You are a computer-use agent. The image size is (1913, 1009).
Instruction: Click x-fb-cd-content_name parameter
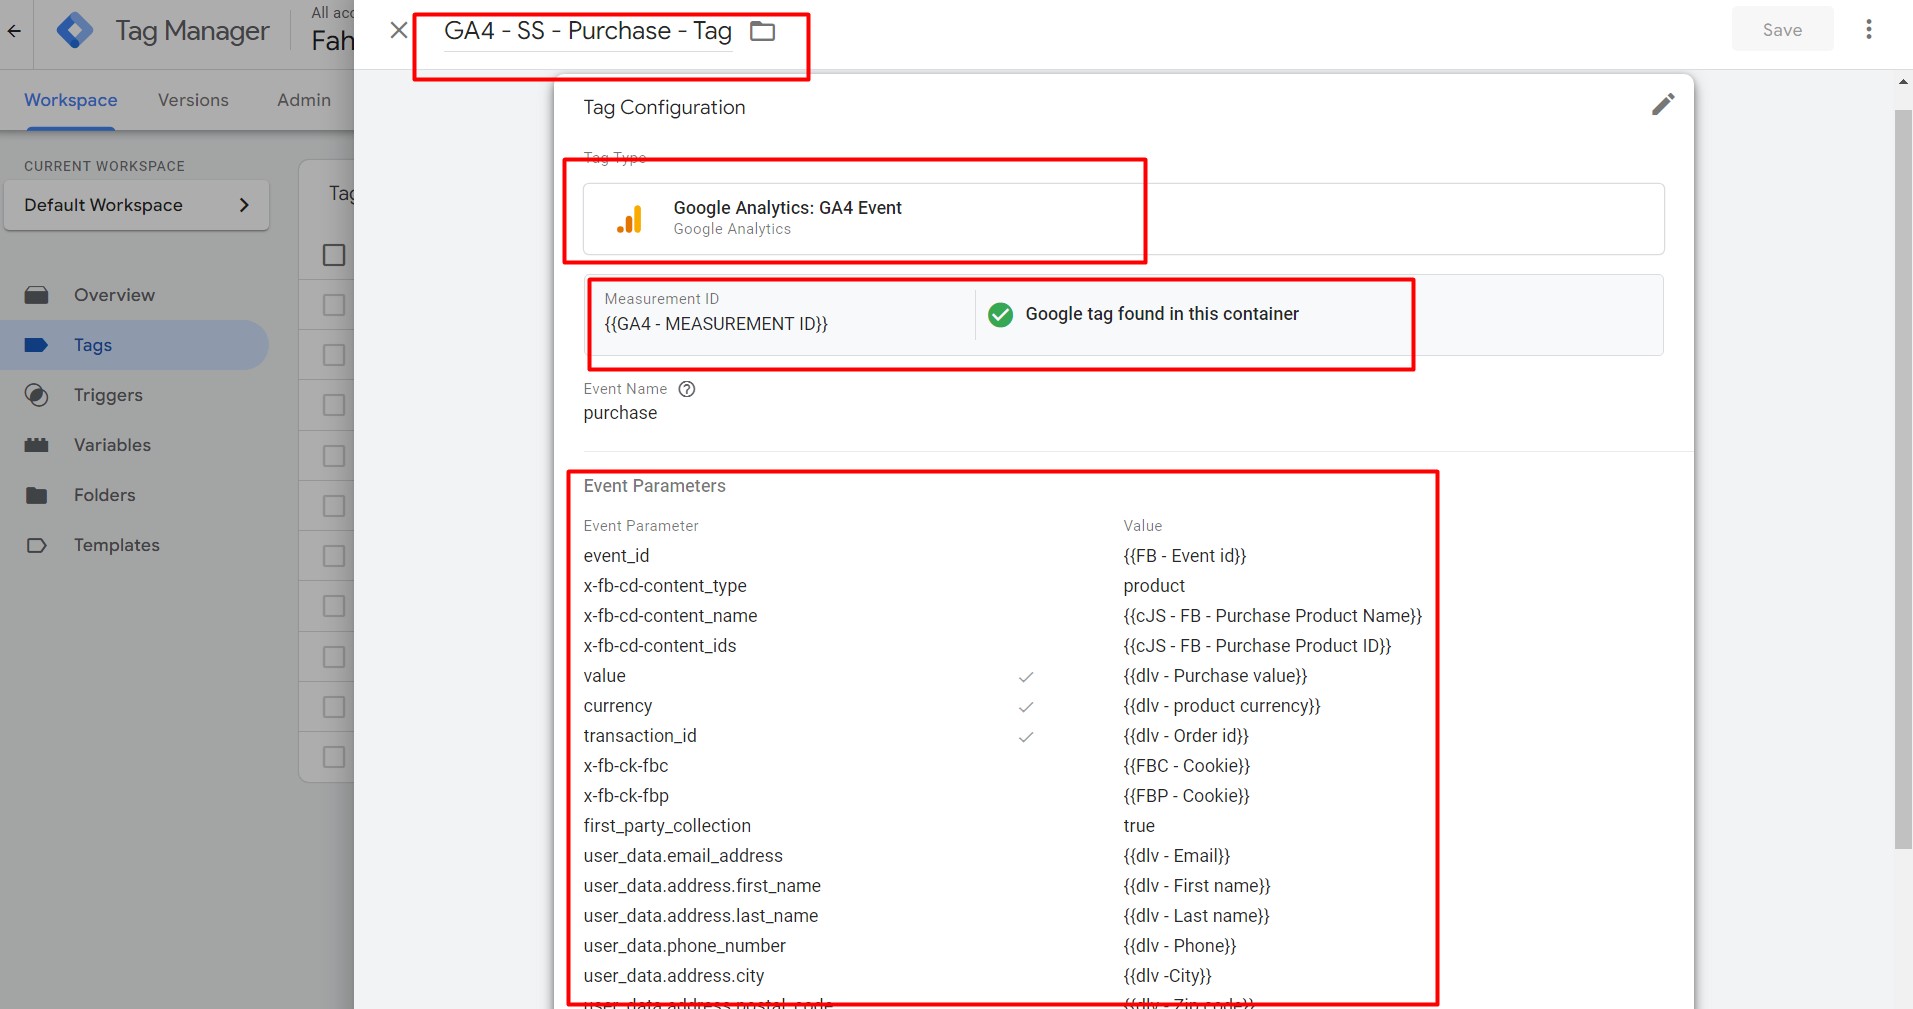point(670,616)
